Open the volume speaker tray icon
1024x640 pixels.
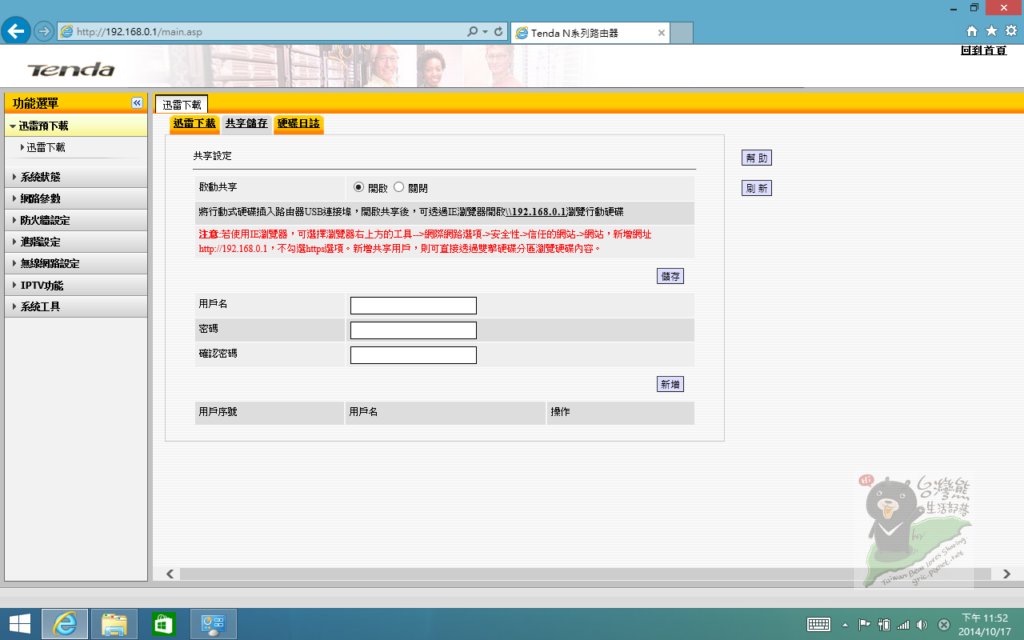(922, 625)
